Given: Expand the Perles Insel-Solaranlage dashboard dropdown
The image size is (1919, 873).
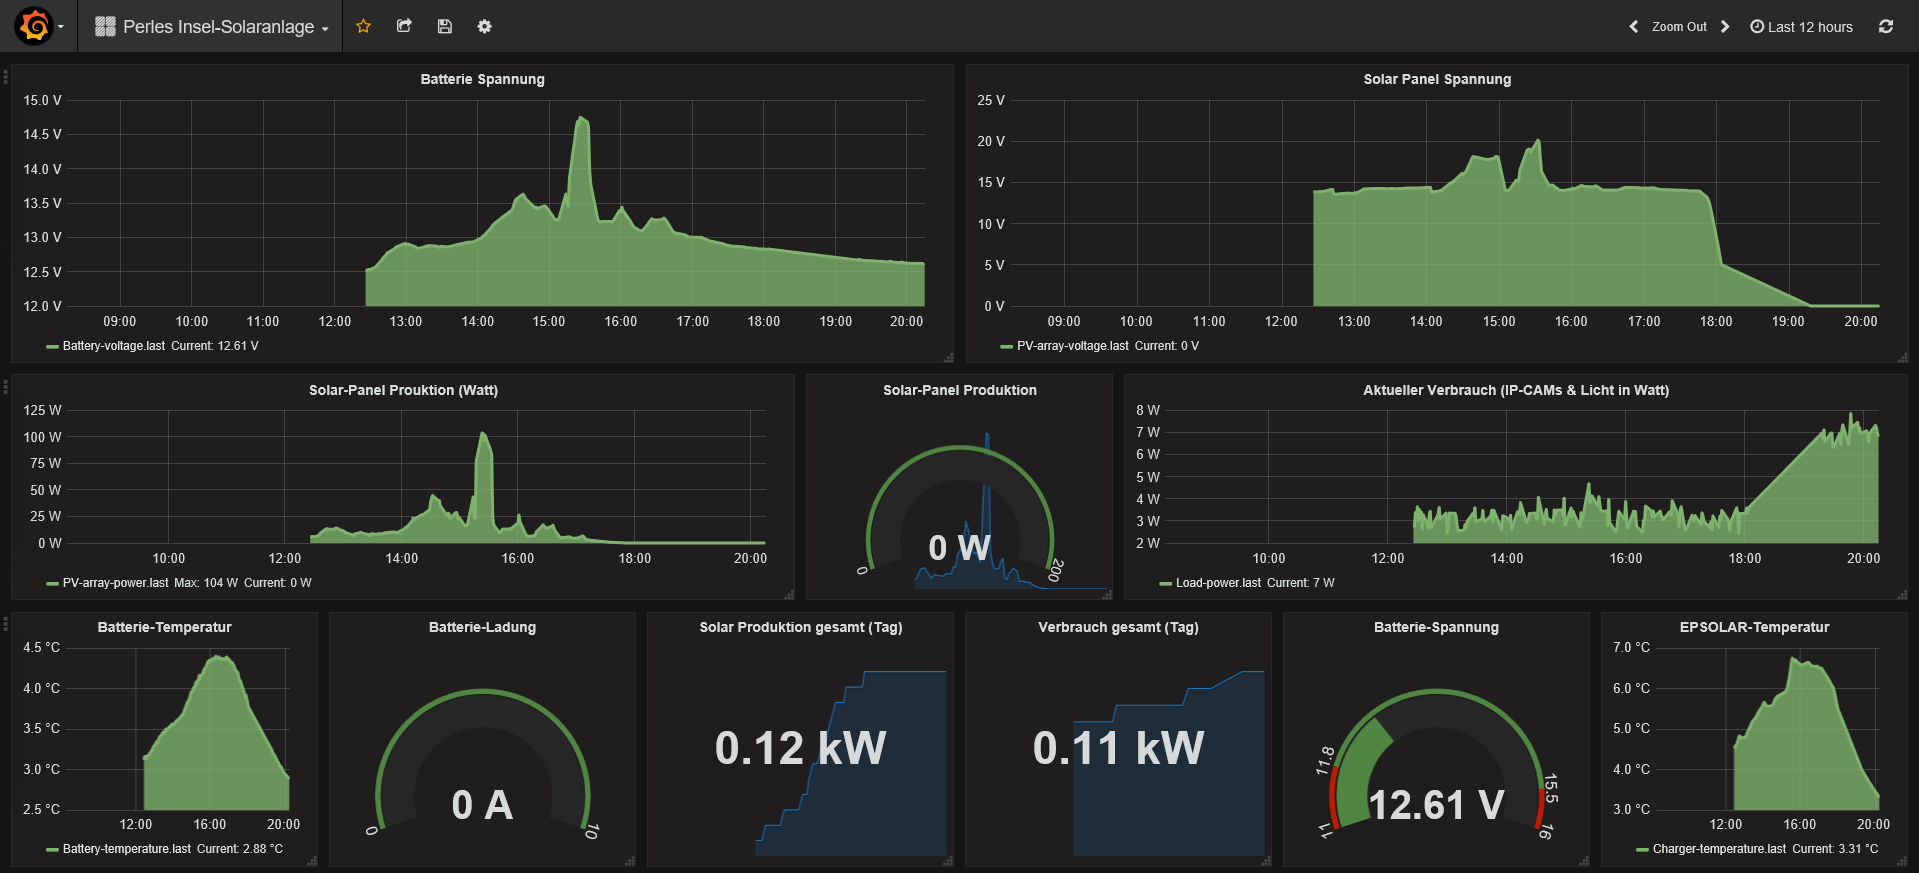Looking at the screenshot, I should click(212, 27).
